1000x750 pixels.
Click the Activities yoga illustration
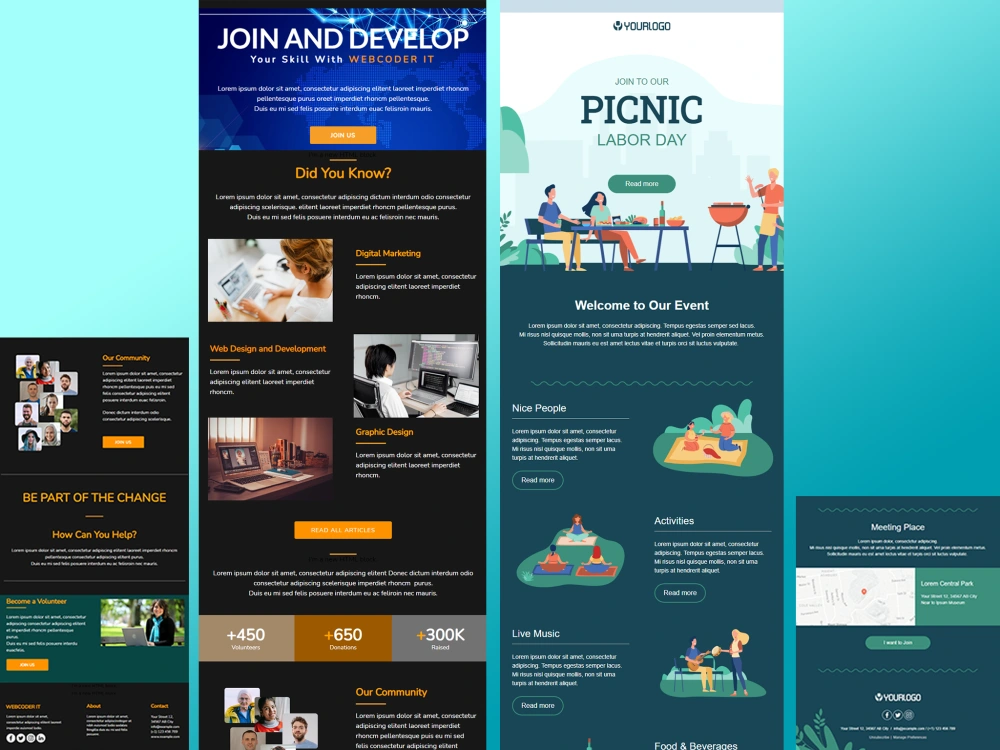tap(571, 550)
